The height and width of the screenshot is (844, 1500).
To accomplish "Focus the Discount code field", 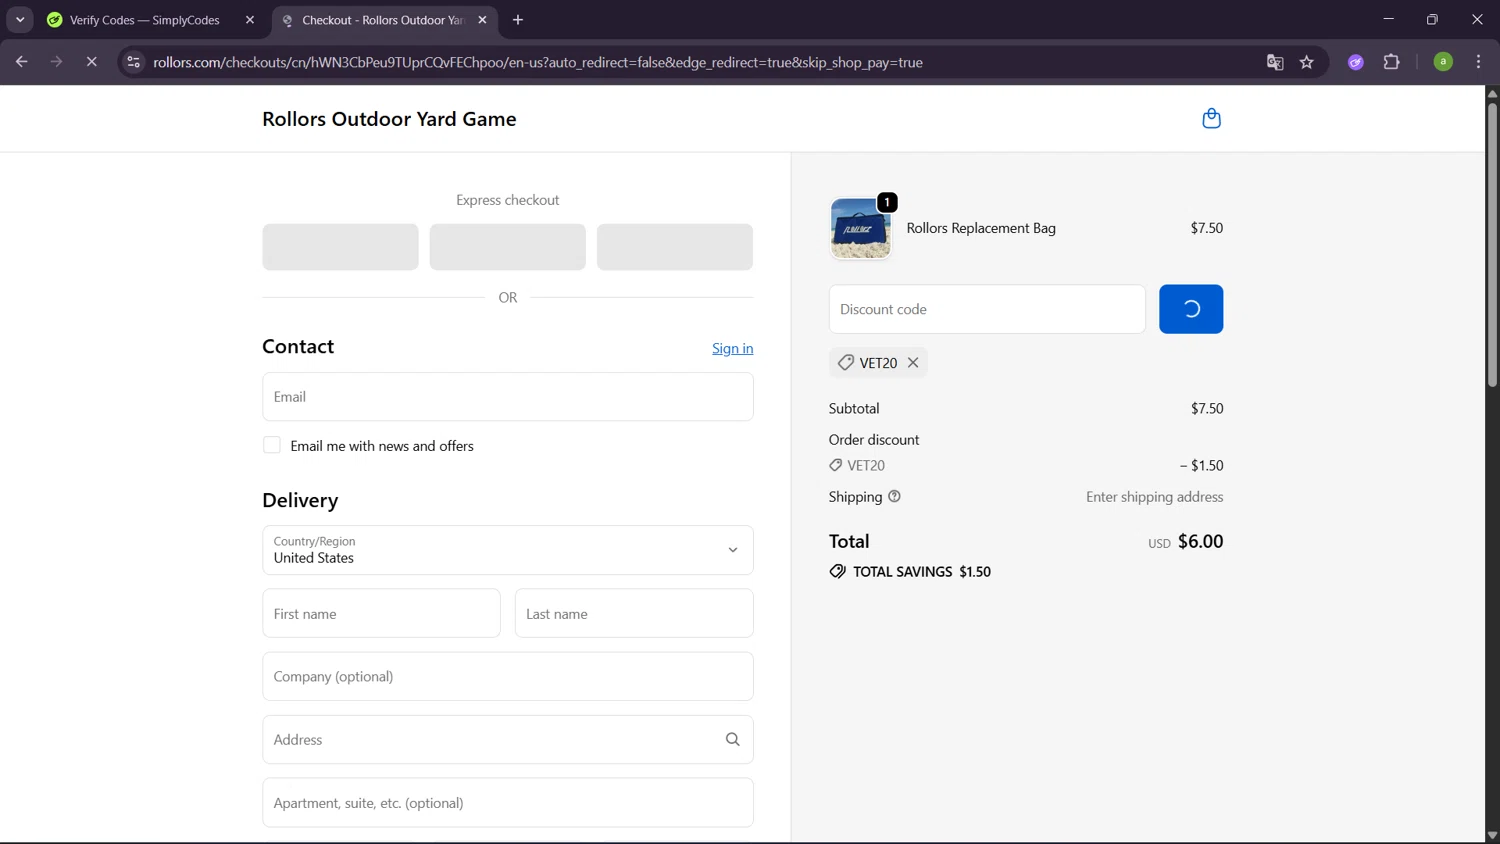I will pyautogui.click(x=987, y=309).
